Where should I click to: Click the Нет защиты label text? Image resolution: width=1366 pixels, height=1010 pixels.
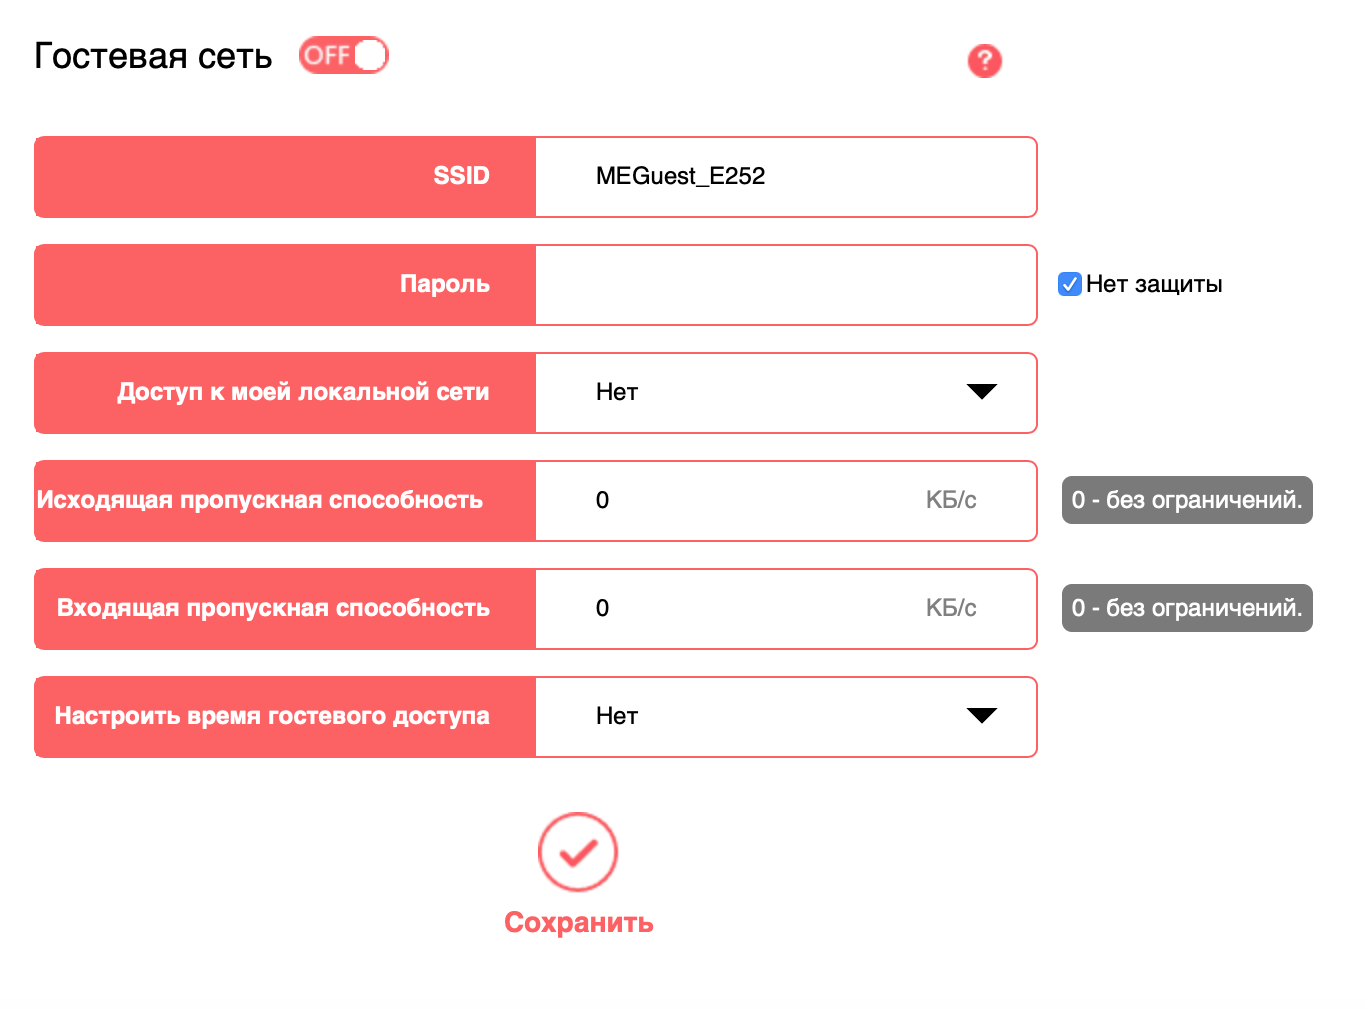tap(1154, 284)
